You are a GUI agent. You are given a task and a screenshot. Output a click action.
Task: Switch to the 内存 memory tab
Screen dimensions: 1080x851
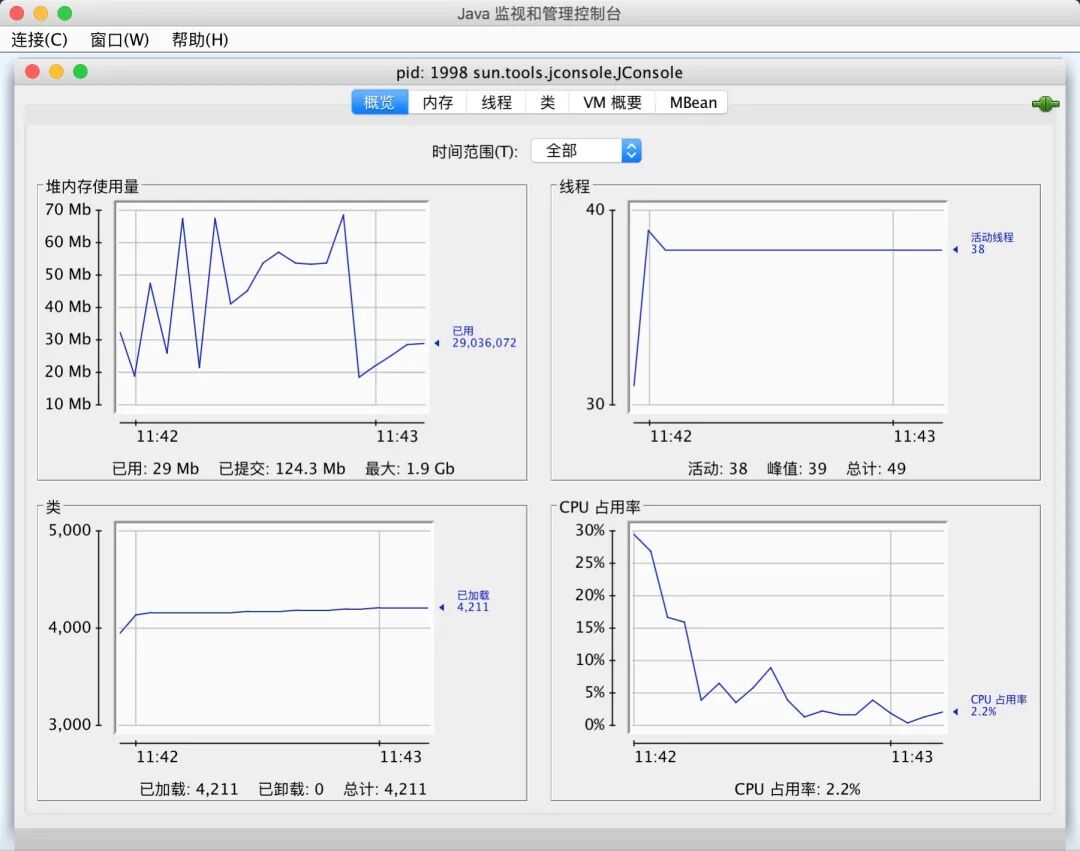437,103
